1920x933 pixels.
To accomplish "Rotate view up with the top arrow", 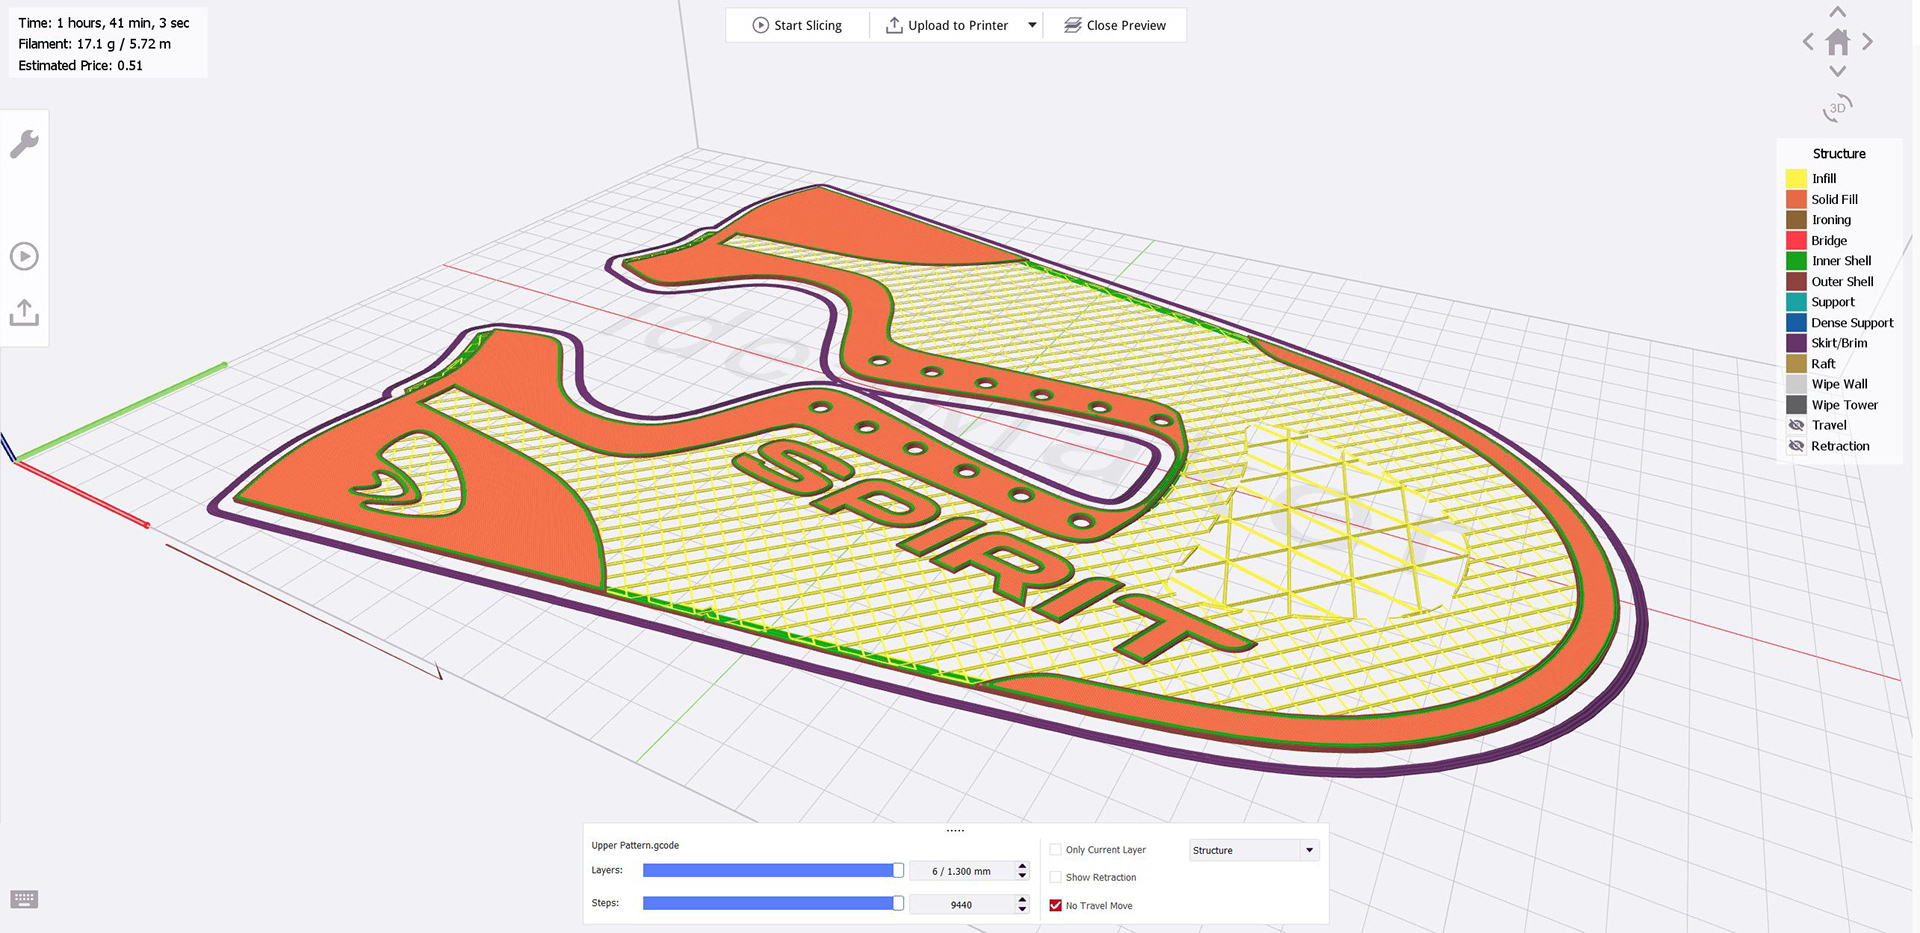I will pyautogui.click(x=1838, y=12).
